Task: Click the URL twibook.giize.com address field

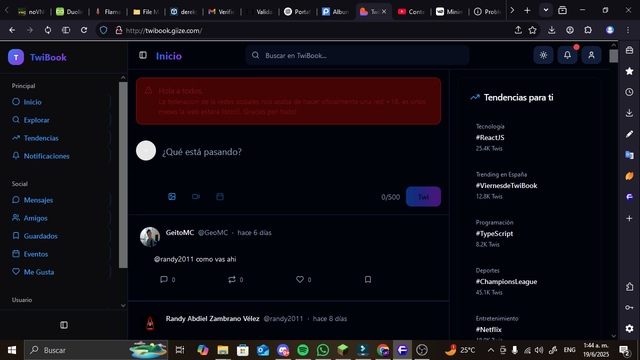Action: pyautogui.click(x=164, y=31)
